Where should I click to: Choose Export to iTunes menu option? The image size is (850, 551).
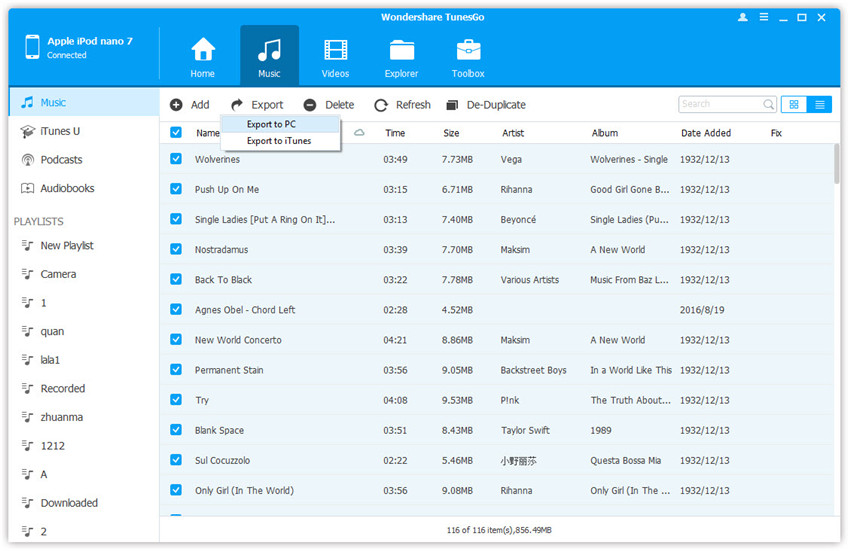click(x=278, y=141)
